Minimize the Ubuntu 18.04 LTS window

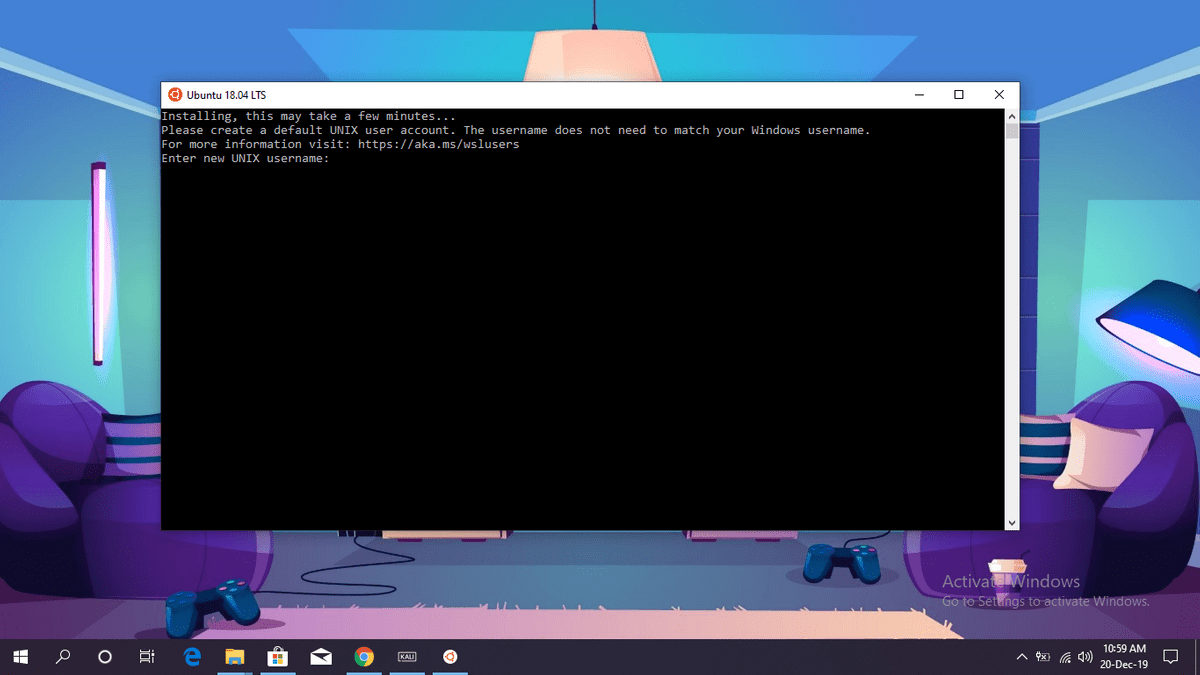pos(919,95)
